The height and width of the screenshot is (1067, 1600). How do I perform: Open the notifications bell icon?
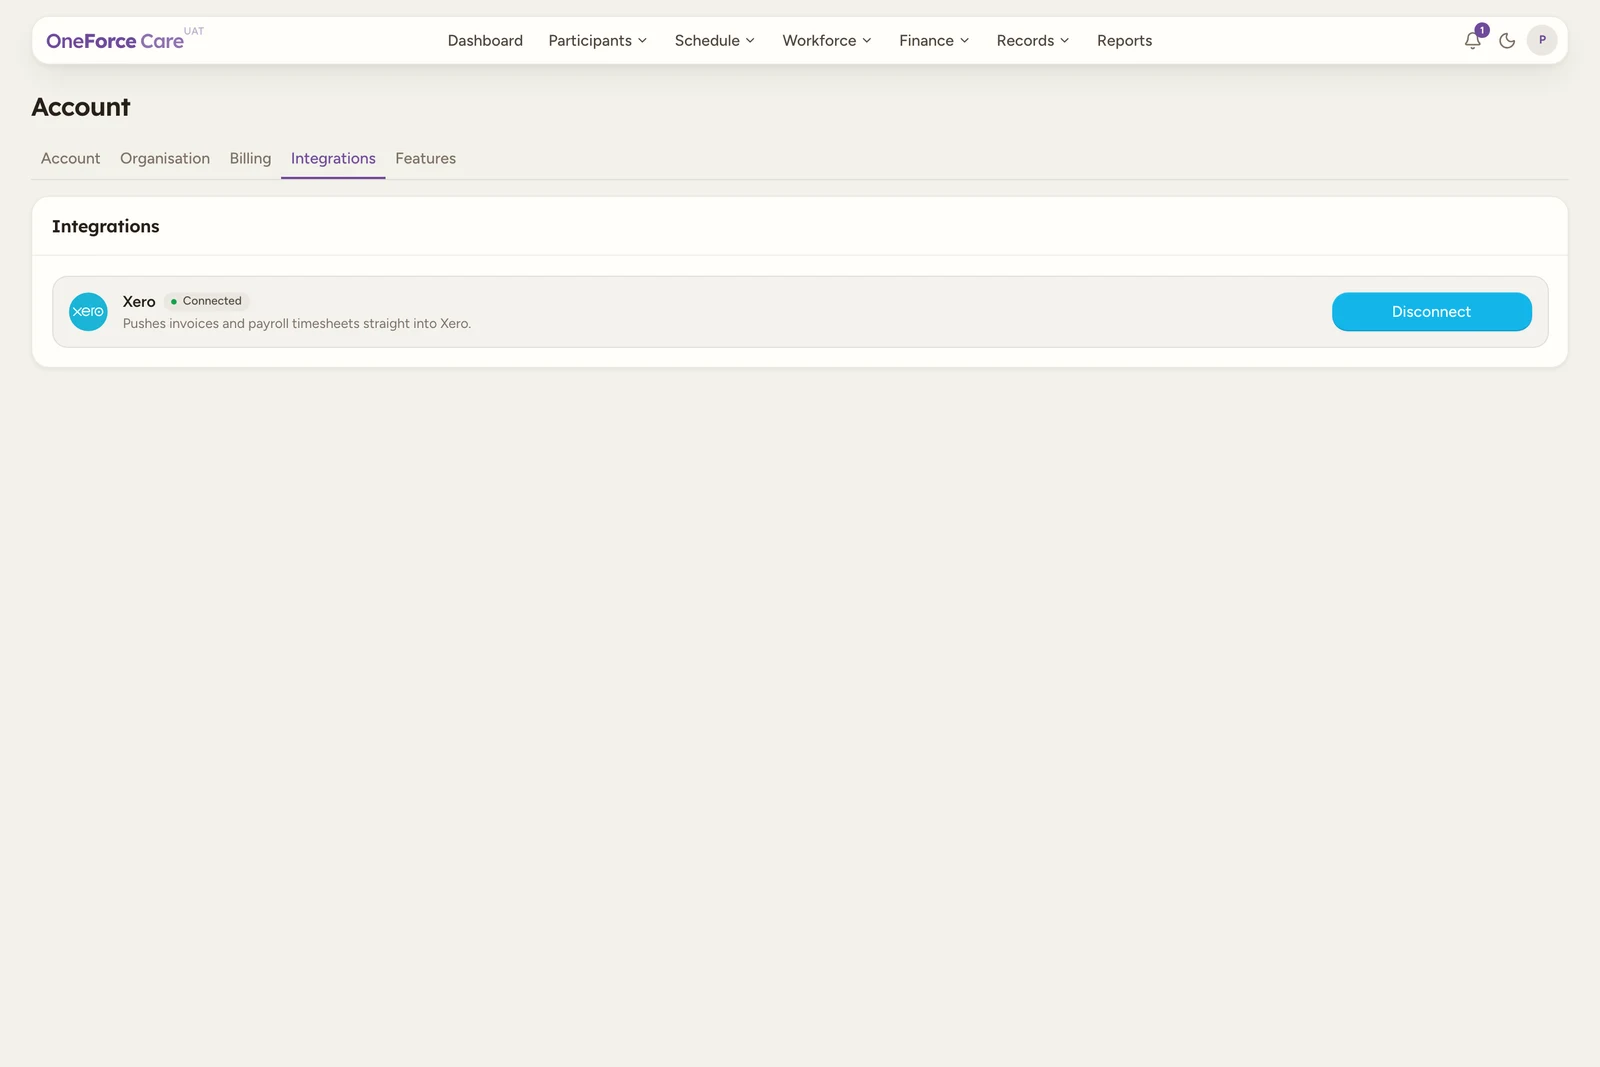coord(1472,41)
